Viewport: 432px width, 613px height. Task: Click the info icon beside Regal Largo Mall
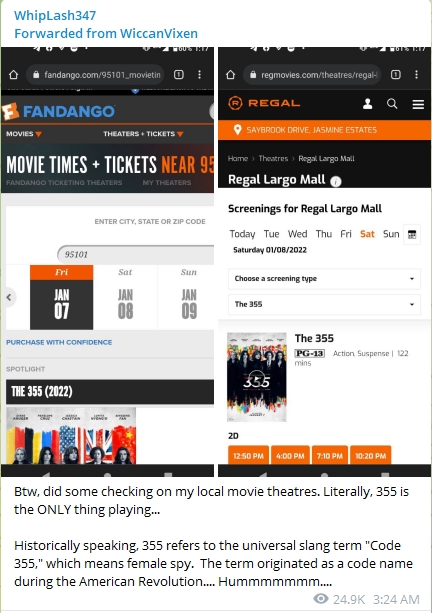(x=336, y=181)
